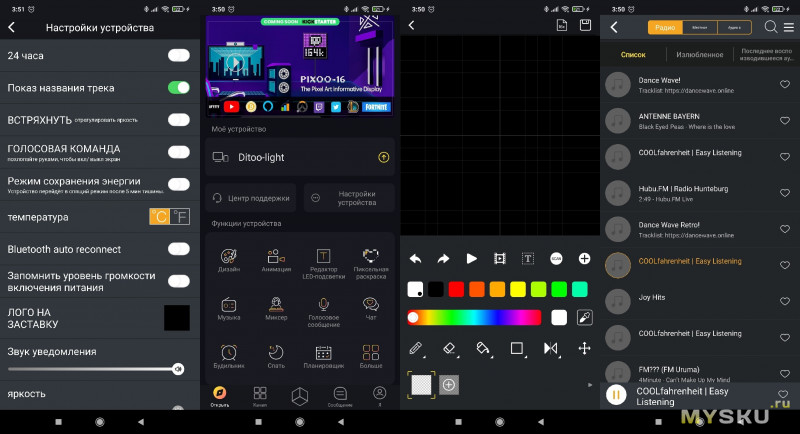
Task: Open Пиксельная раскраска coloring
Action: click(x=371, y=263)
